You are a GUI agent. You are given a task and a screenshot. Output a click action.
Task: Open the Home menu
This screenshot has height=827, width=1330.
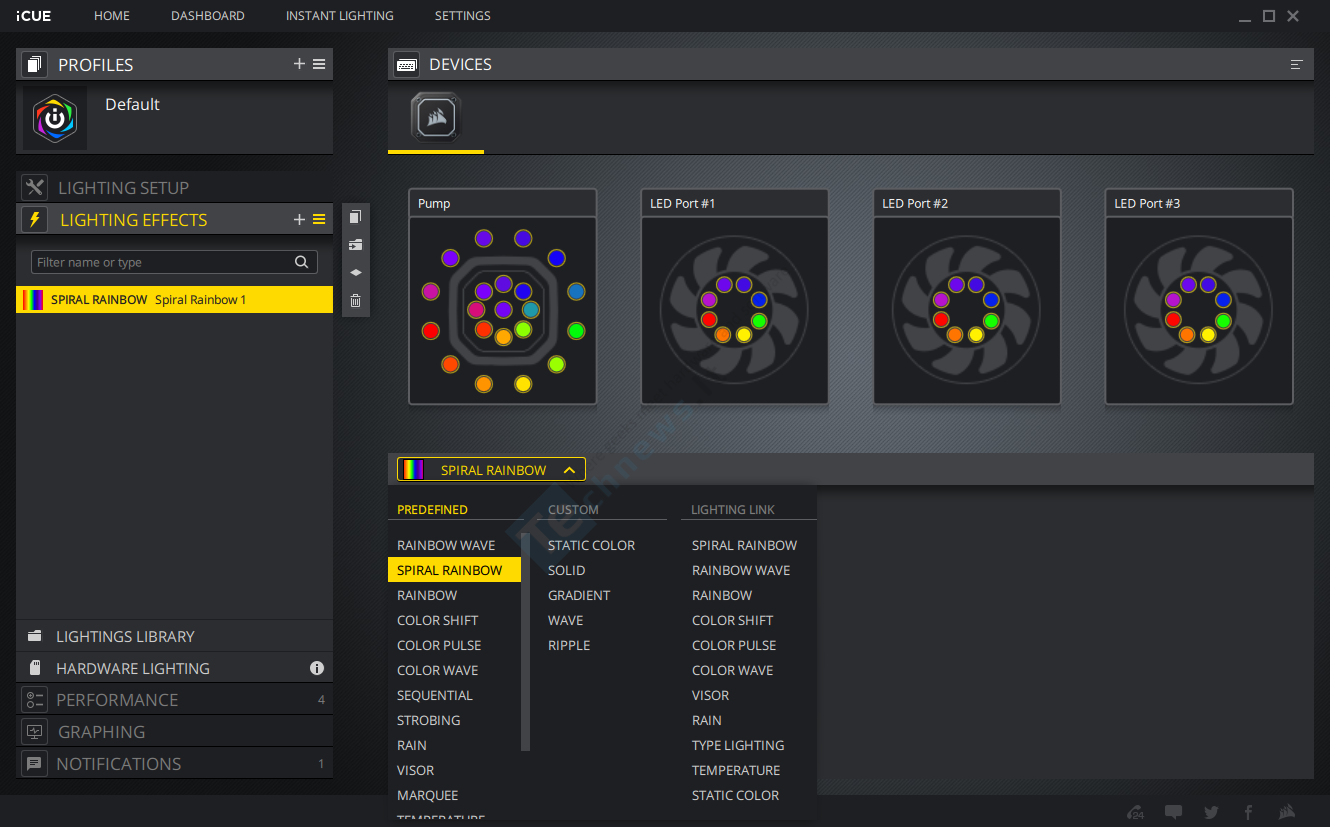pyautogui.click(x=112, y=16)
